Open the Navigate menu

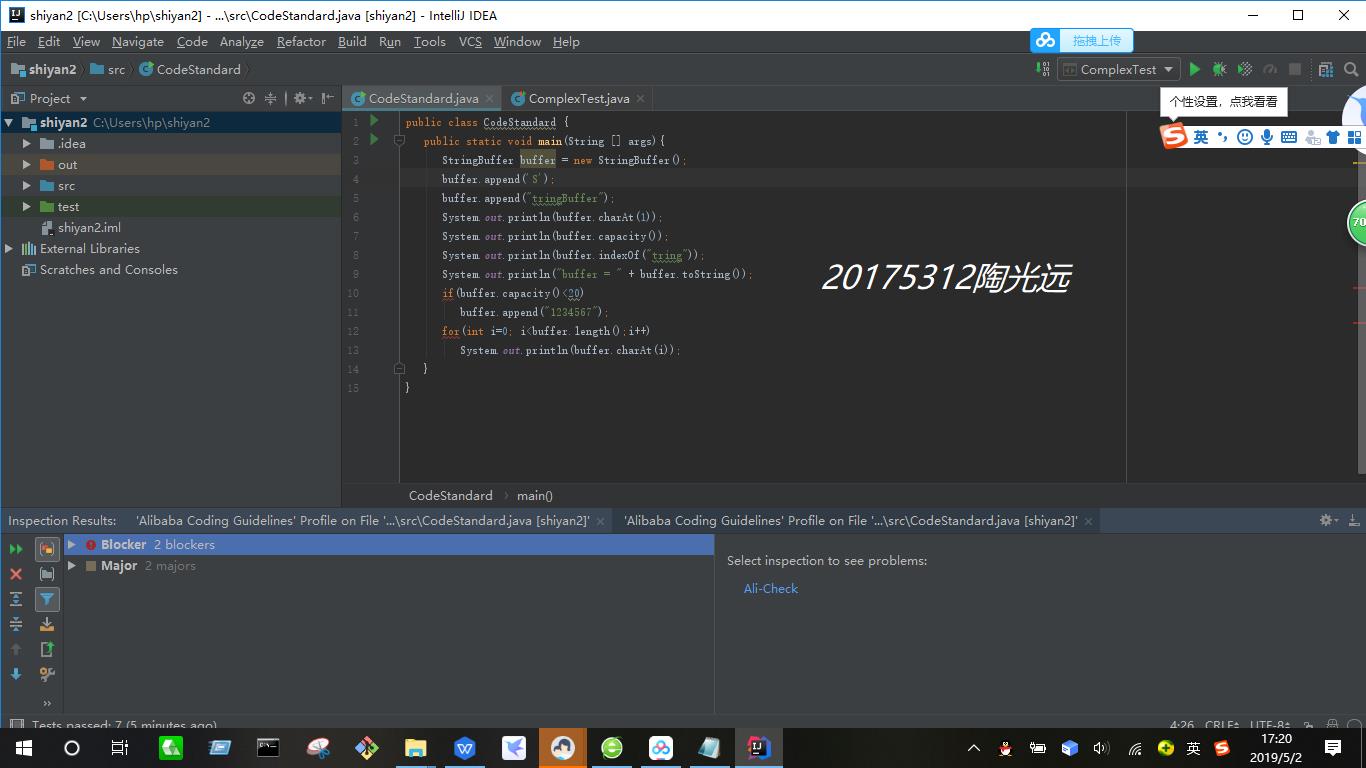click(138, 42)
